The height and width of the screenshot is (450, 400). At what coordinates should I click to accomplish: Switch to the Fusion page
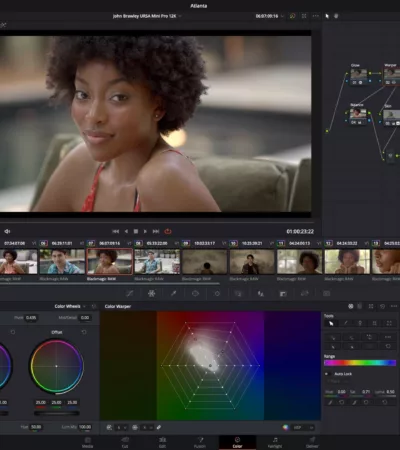[200, 442]
